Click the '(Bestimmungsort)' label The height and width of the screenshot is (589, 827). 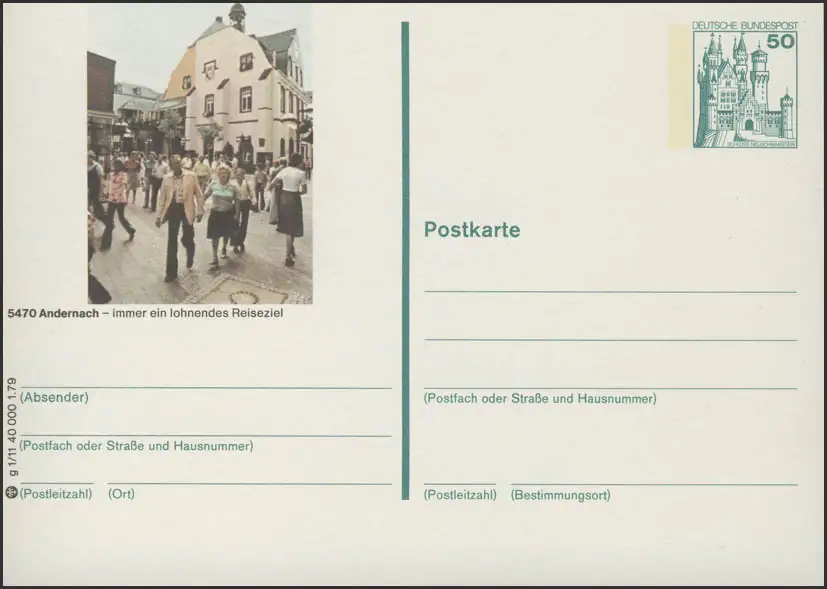click(x=560, y=495)
